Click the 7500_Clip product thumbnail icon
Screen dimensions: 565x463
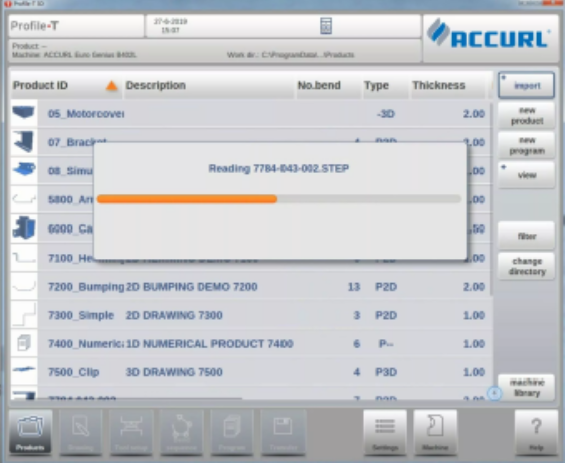tap(24, 371)
